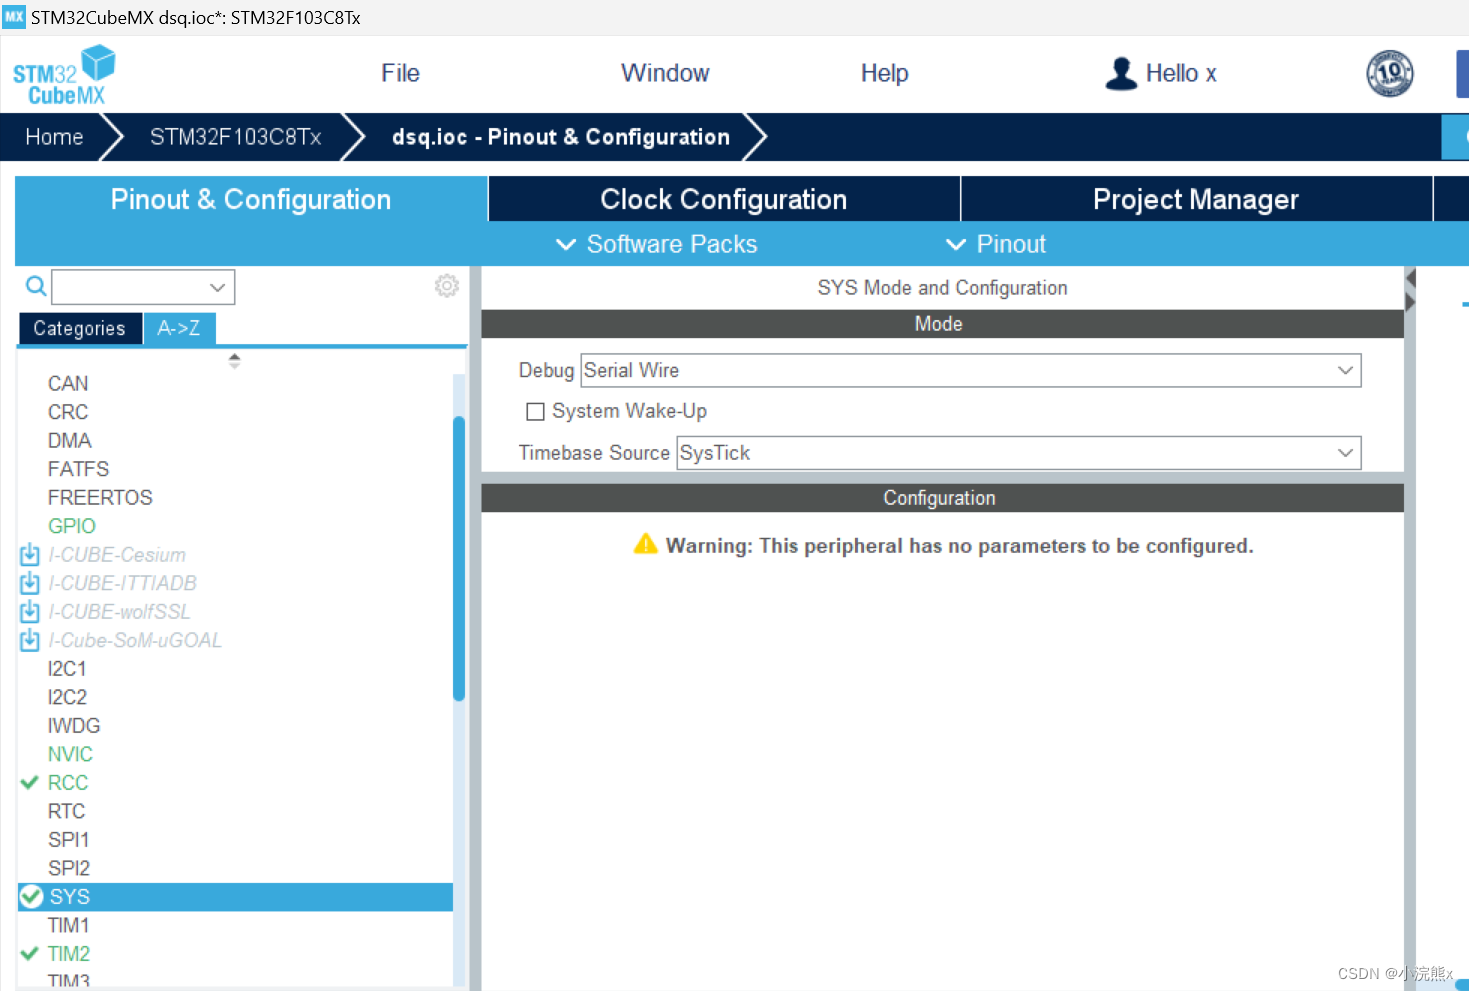The image size is (1469, 991).
Task: Click the download icon beside I-CUBE-Cesium
Action: click(x=30, y=555)
